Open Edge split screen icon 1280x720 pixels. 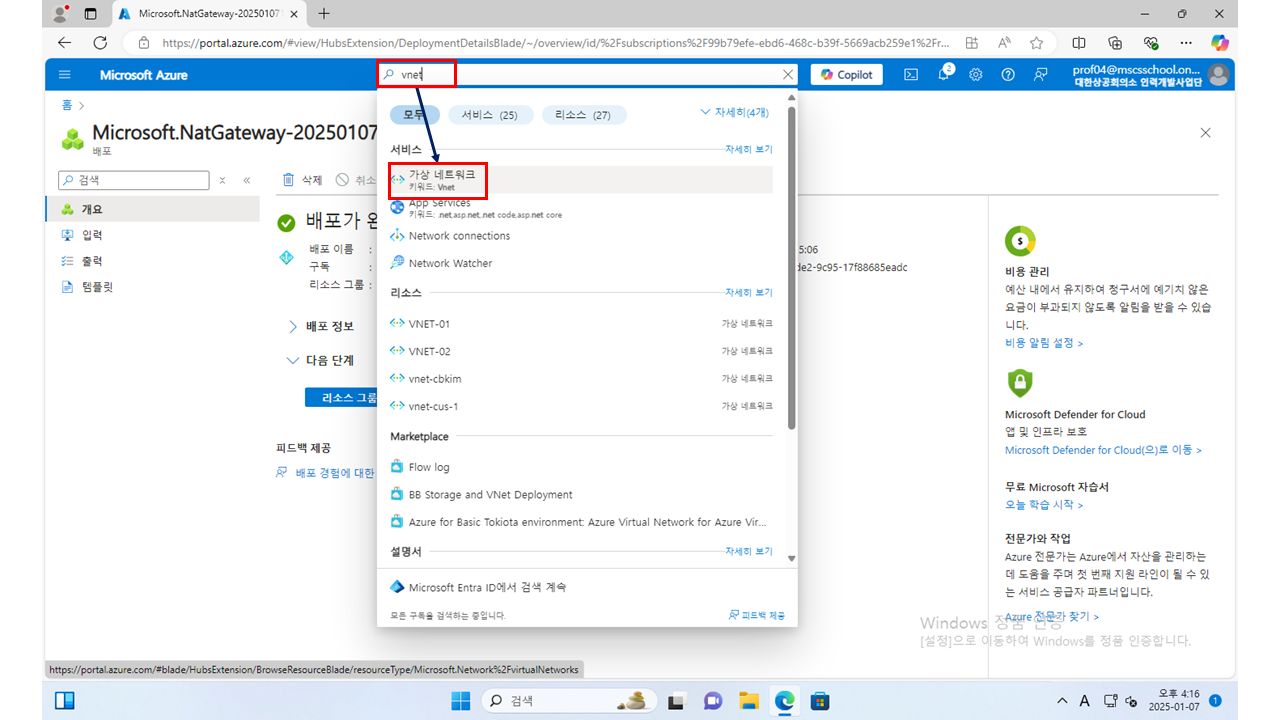pos(1079,43)
